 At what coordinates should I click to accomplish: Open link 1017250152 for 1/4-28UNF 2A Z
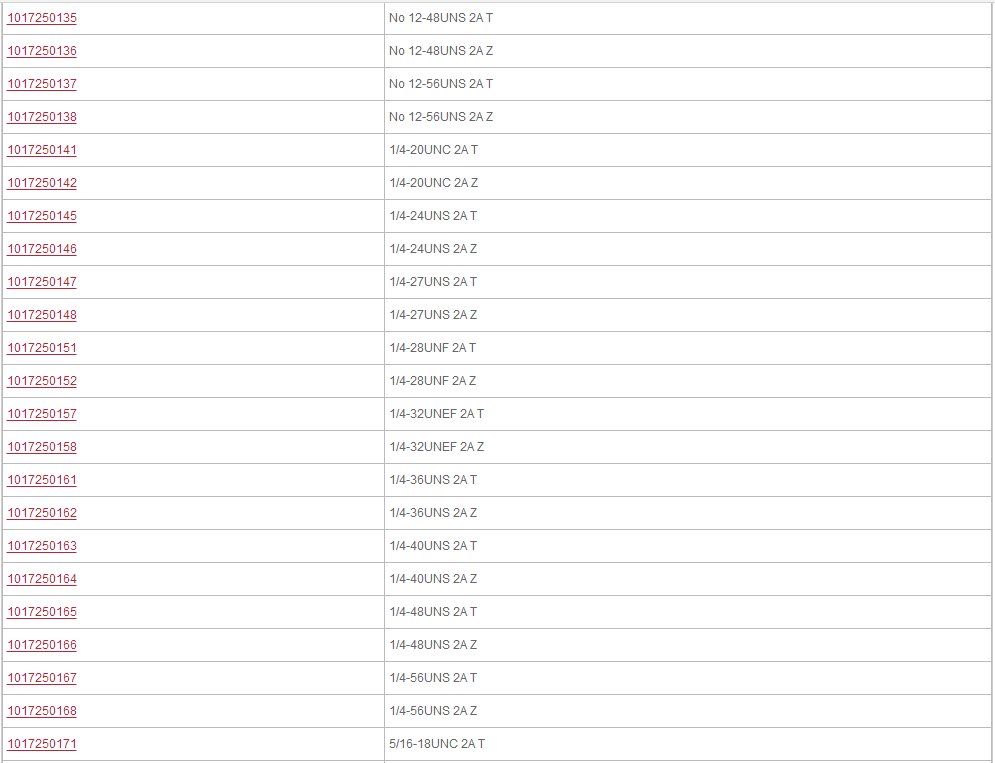[x=42, y=381]
